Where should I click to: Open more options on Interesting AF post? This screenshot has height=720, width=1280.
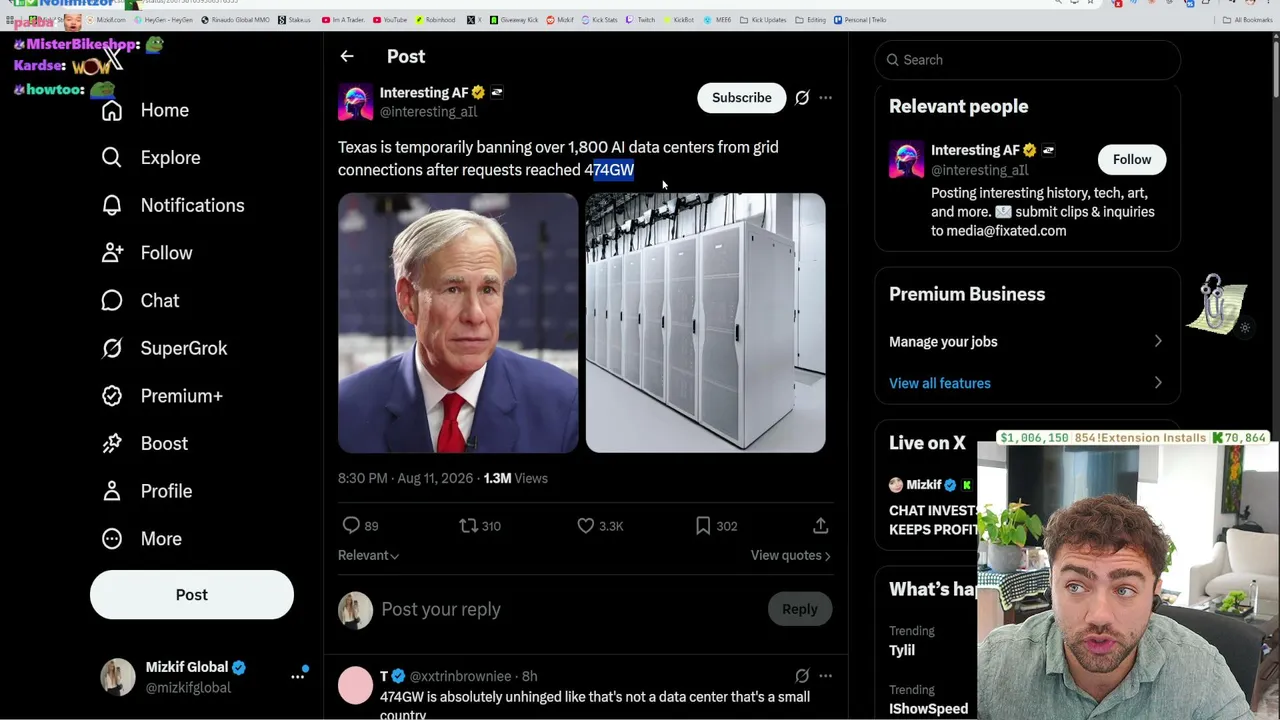point(825,98)
